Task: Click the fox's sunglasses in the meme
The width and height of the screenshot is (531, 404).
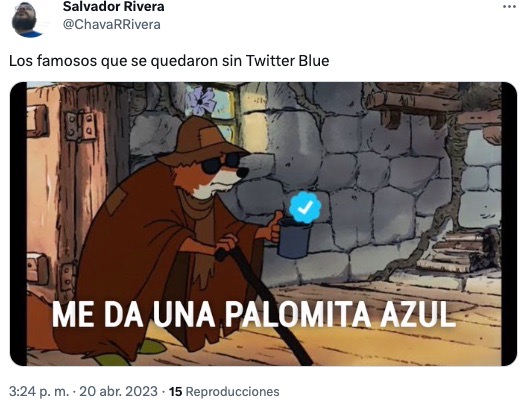Action: pyautogui.click(x=220, y=163)
